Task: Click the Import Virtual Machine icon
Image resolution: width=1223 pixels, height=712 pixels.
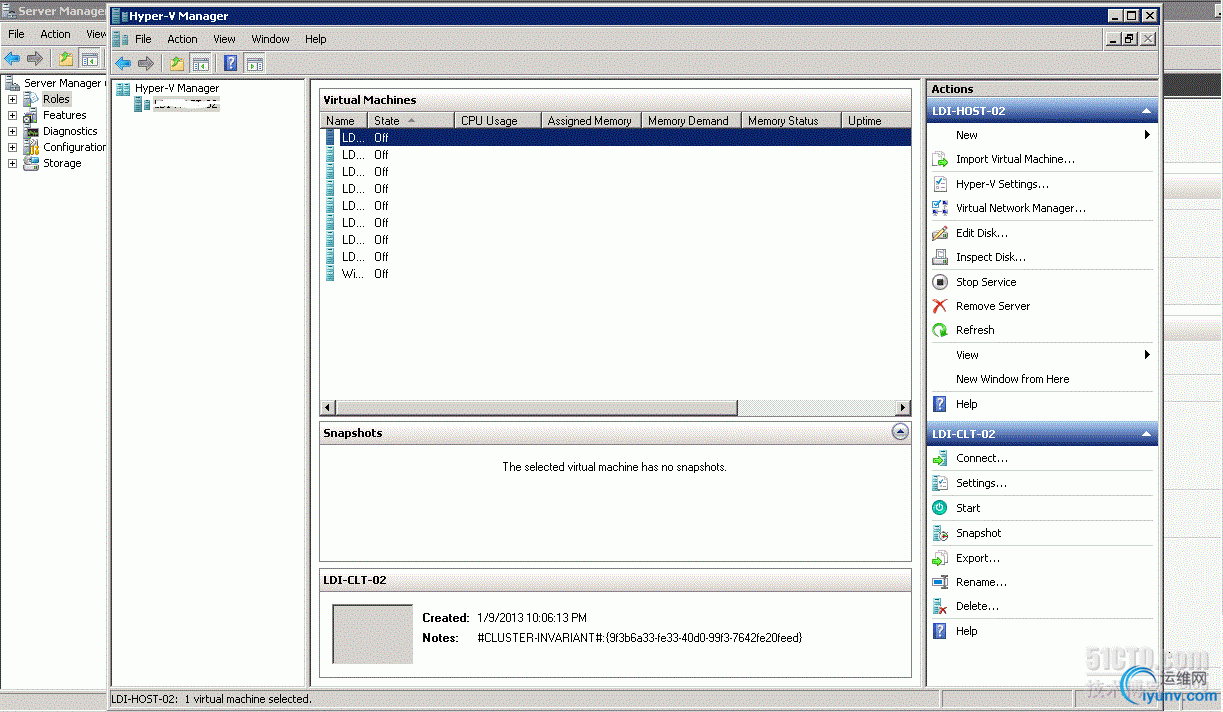Action: 939,159
